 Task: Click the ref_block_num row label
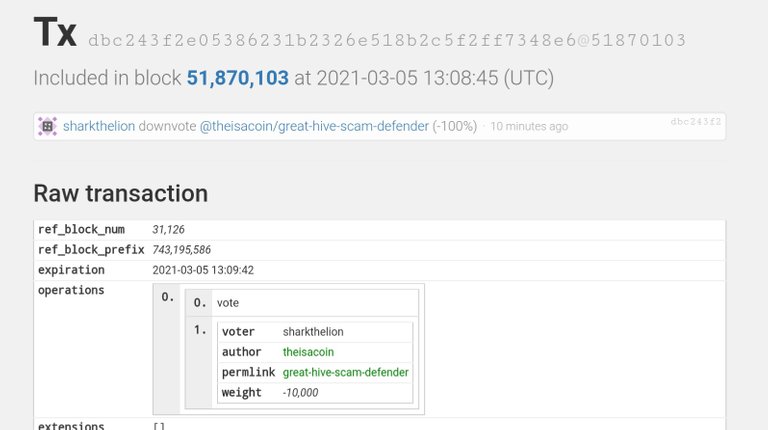(x=81, y=229)
